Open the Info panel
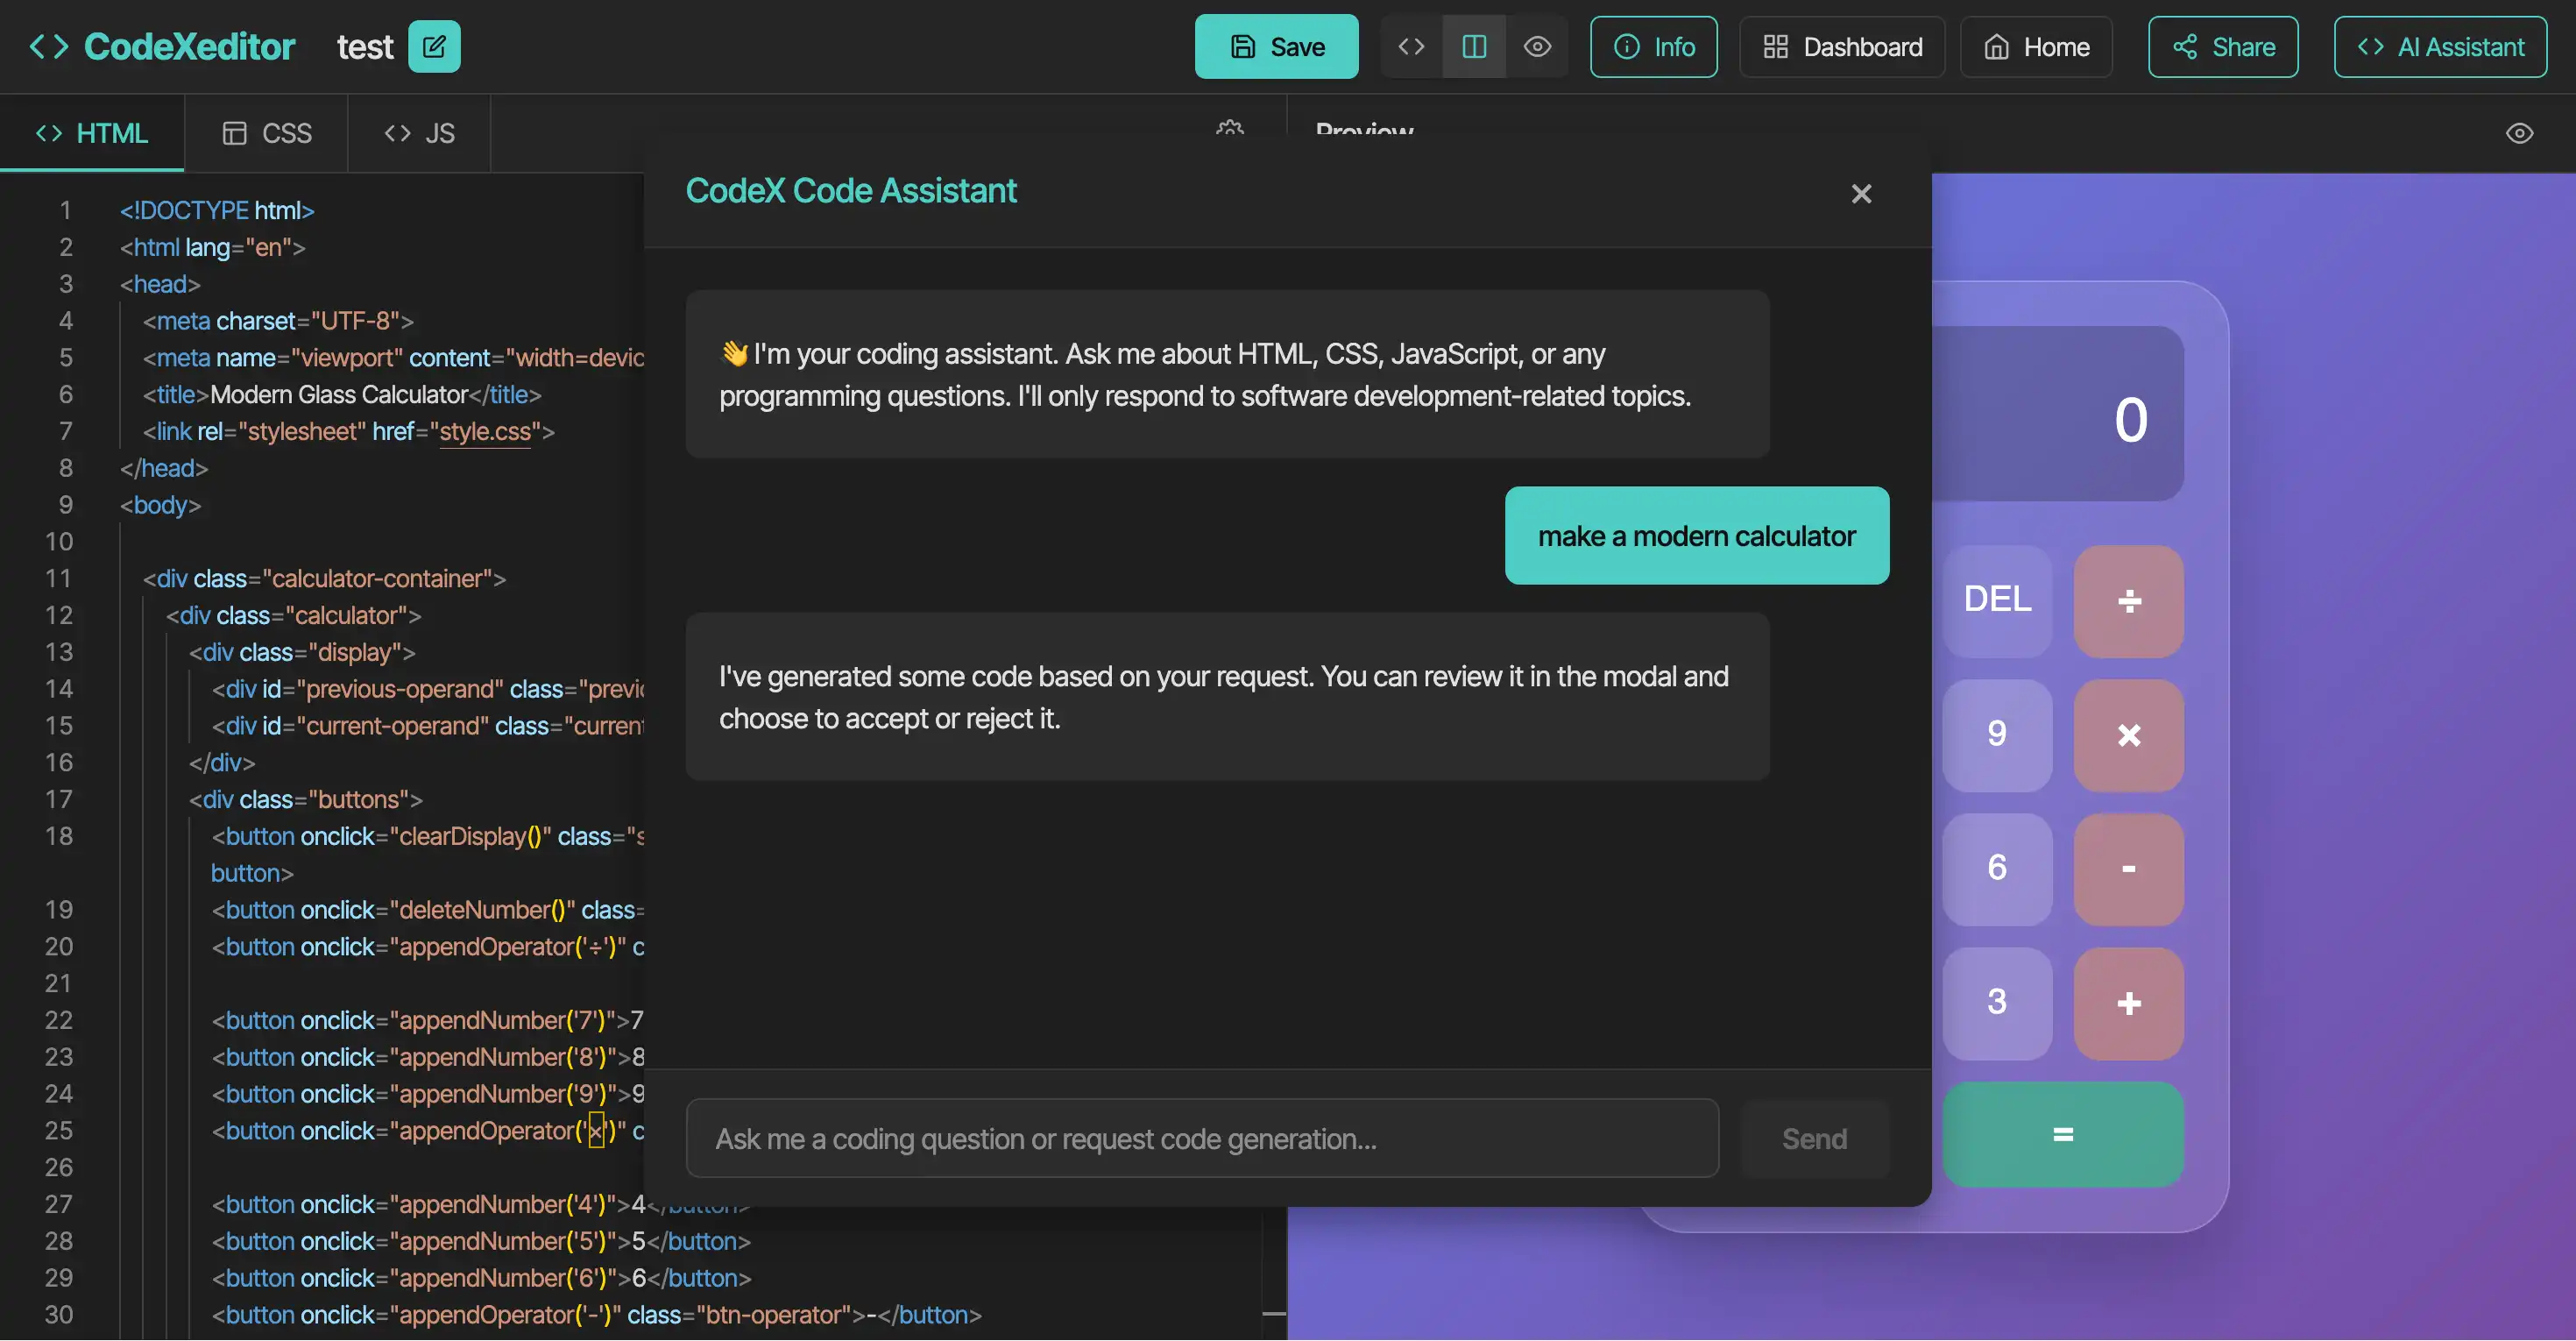This screenshot has height=1341, width=2576. point(1654,47)
